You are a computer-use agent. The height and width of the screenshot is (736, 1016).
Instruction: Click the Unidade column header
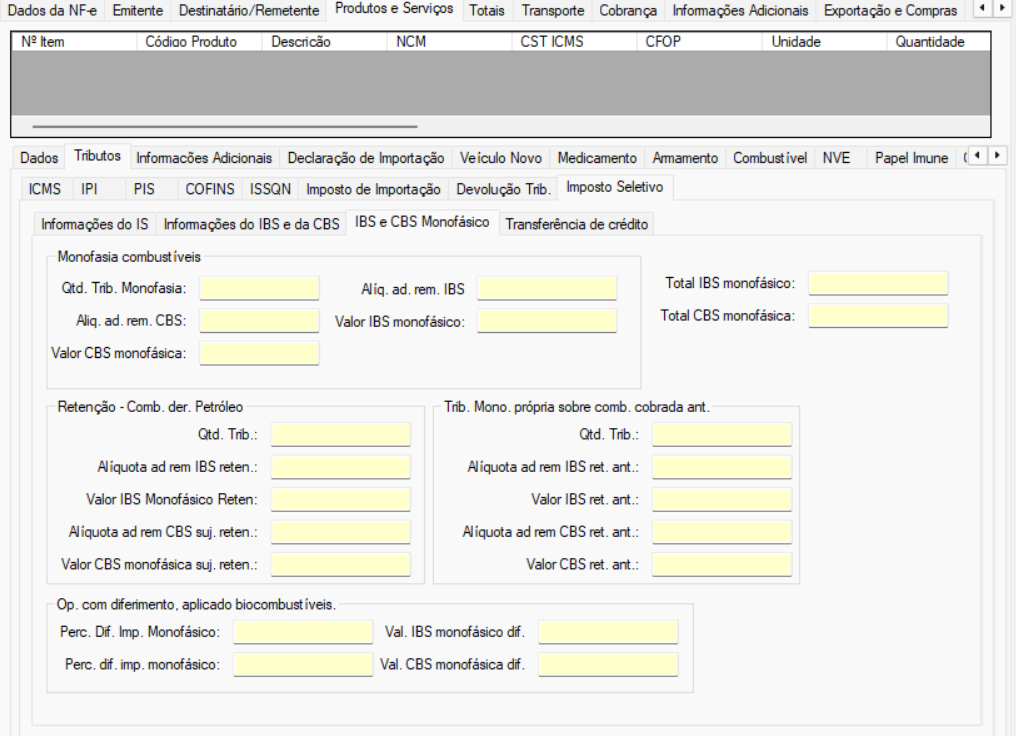825,41
